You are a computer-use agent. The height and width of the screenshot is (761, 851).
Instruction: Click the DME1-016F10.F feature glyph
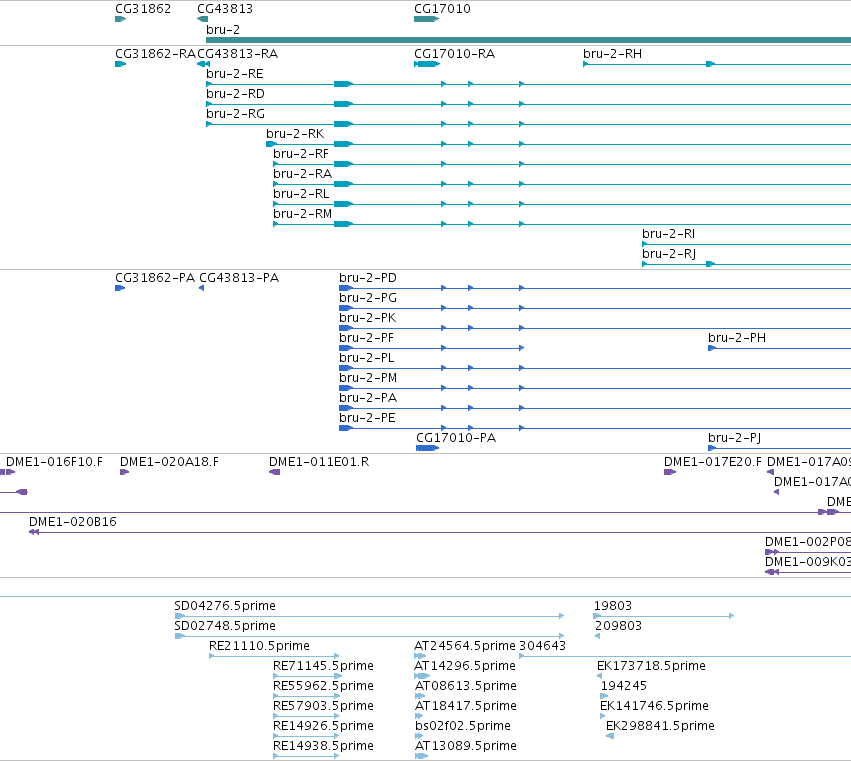click(8, 472)
